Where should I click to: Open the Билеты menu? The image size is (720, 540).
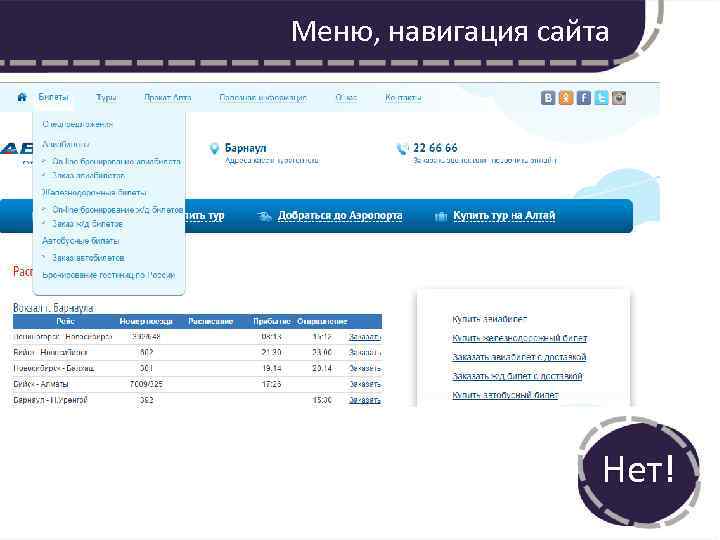click(53, 97)
